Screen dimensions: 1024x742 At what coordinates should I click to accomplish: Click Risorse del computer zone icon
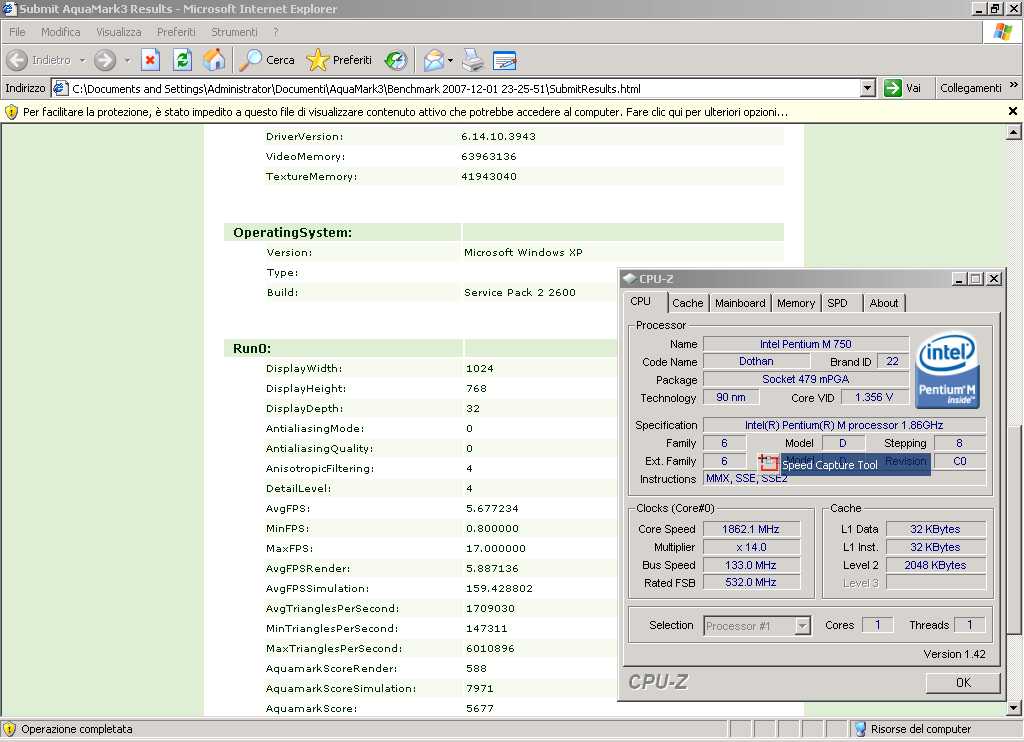860,729
